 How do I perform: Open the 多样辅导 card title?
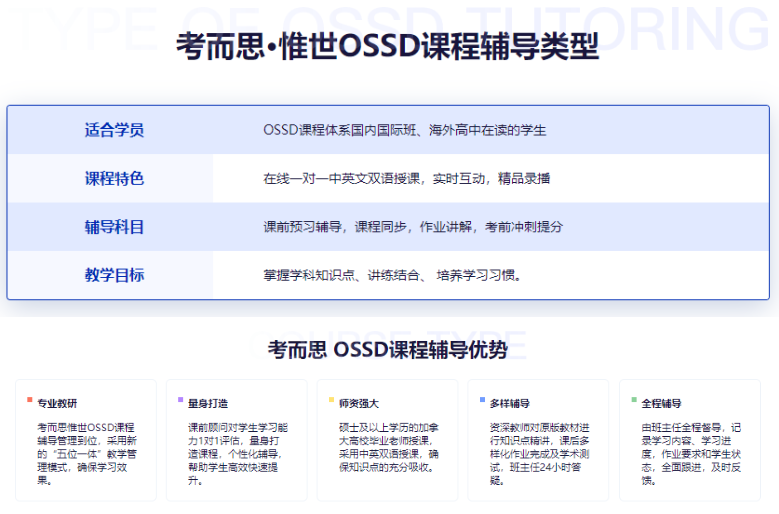coord(510,403)
